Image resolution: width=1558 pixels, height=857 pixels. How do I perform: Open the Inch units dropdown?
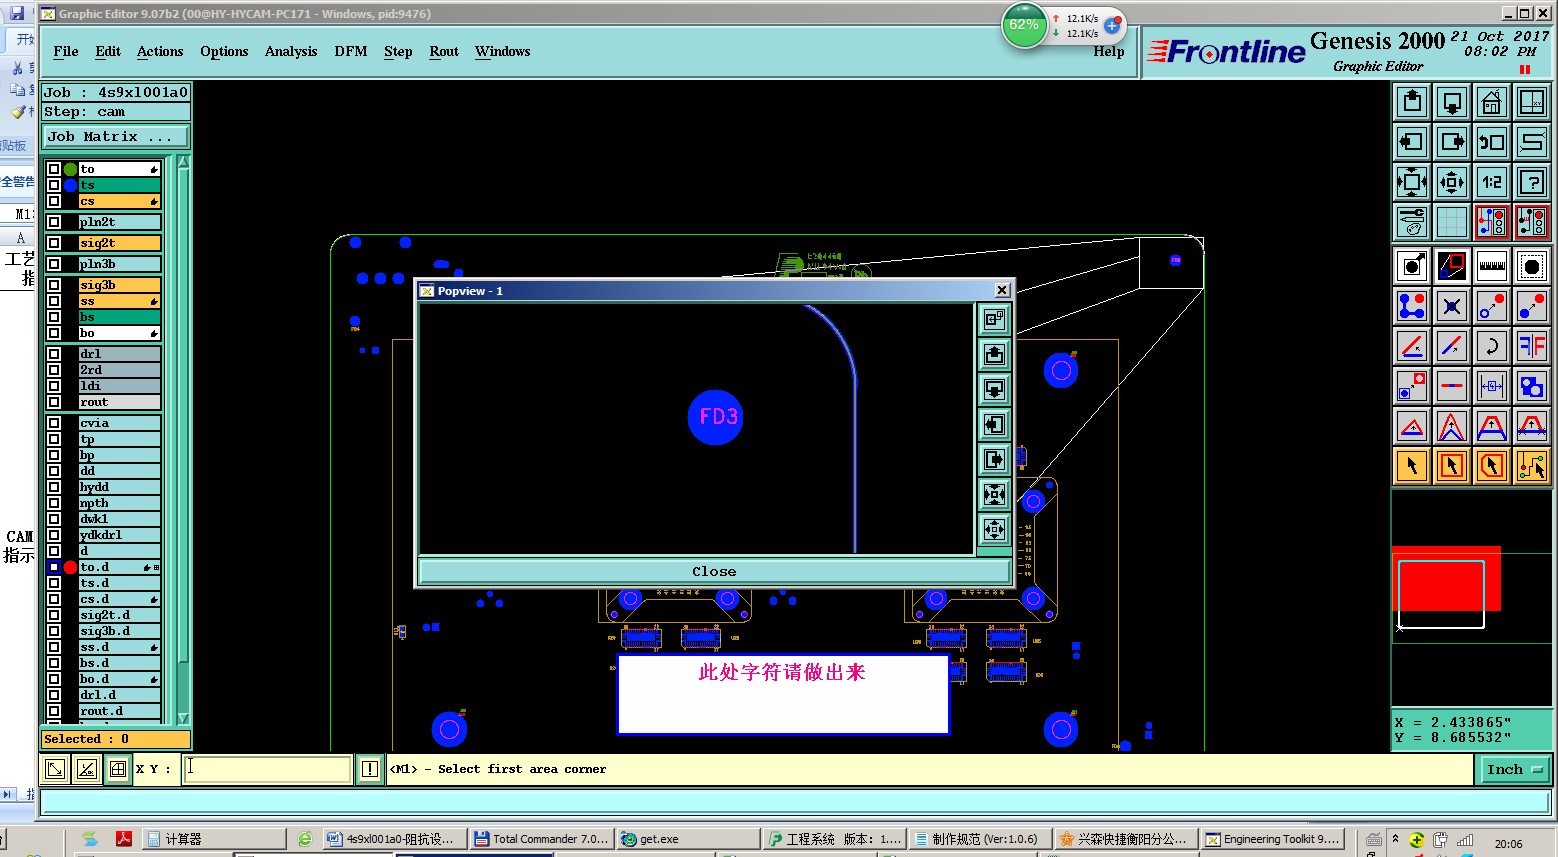1513,769
